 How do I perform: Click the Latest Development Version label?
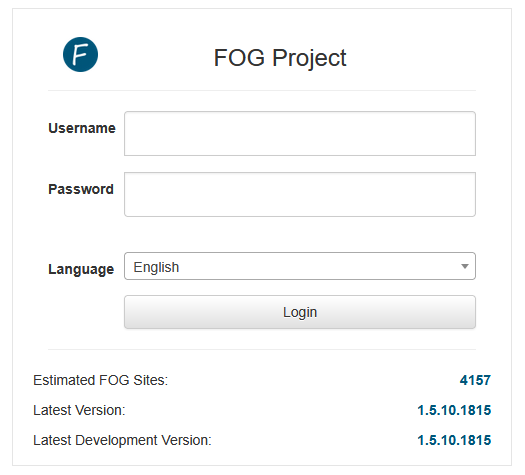(122, 440)
